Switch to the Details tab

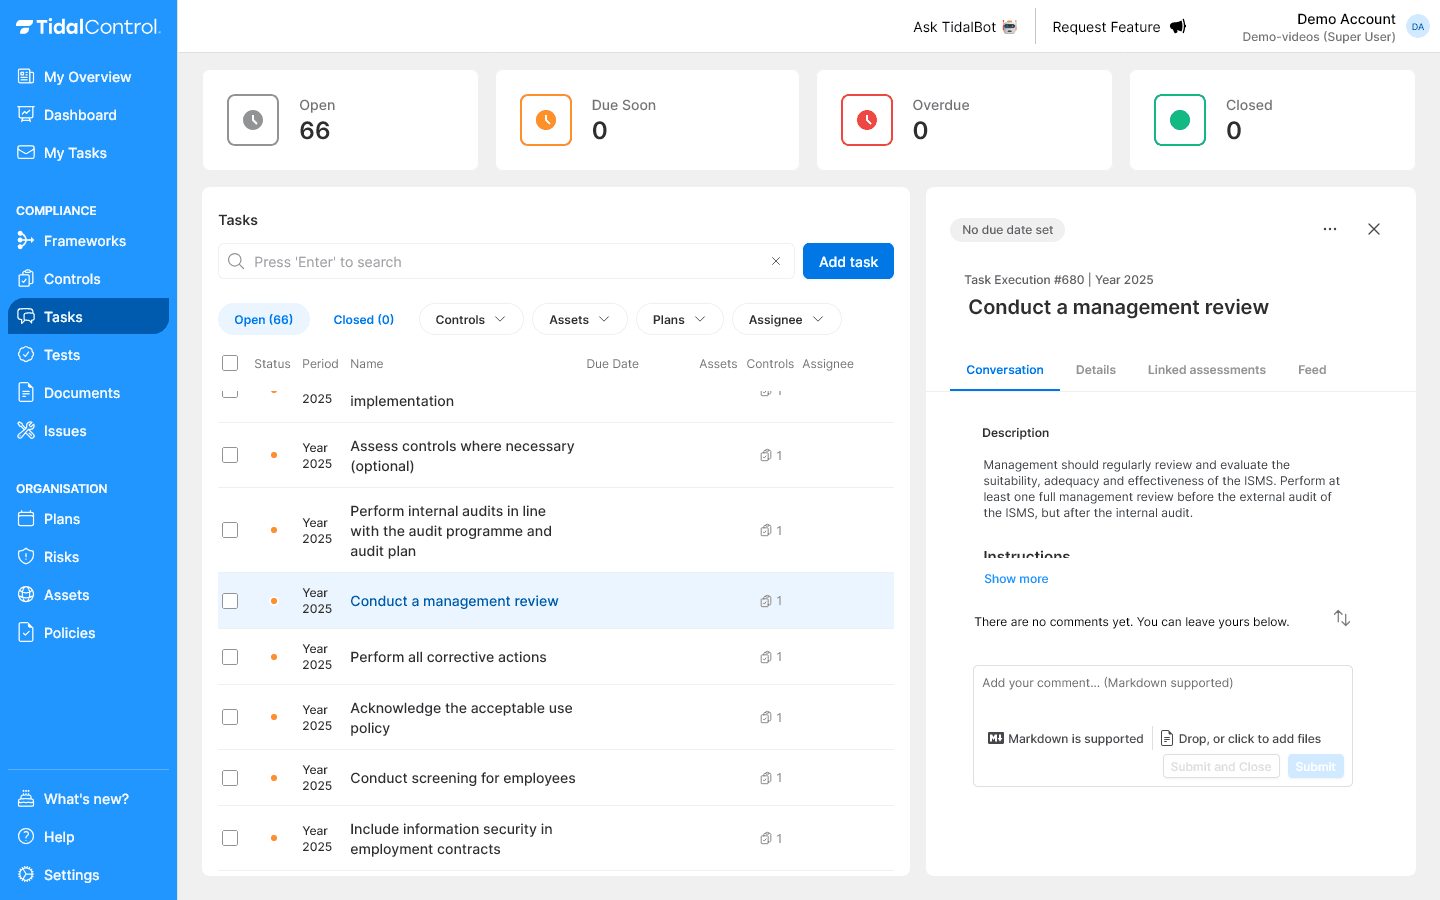pos(1096,369)
